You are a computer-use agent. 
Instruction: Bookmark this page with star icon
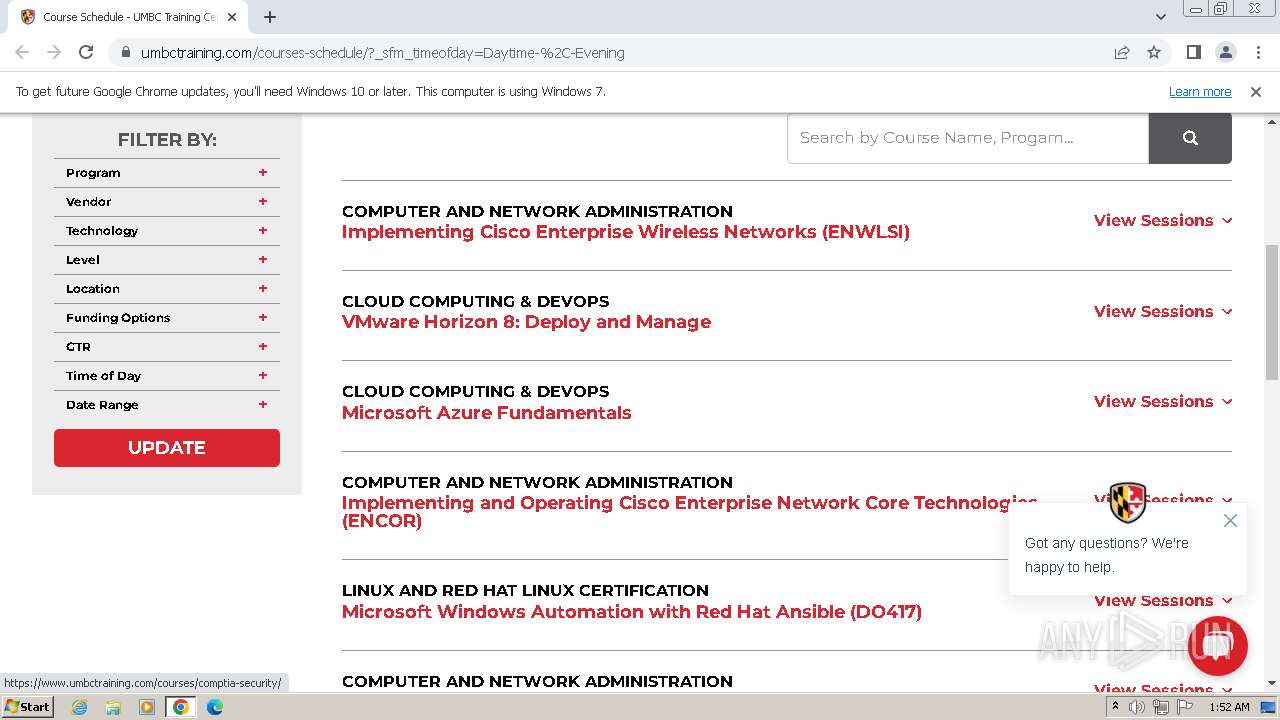pos(1154,52)
